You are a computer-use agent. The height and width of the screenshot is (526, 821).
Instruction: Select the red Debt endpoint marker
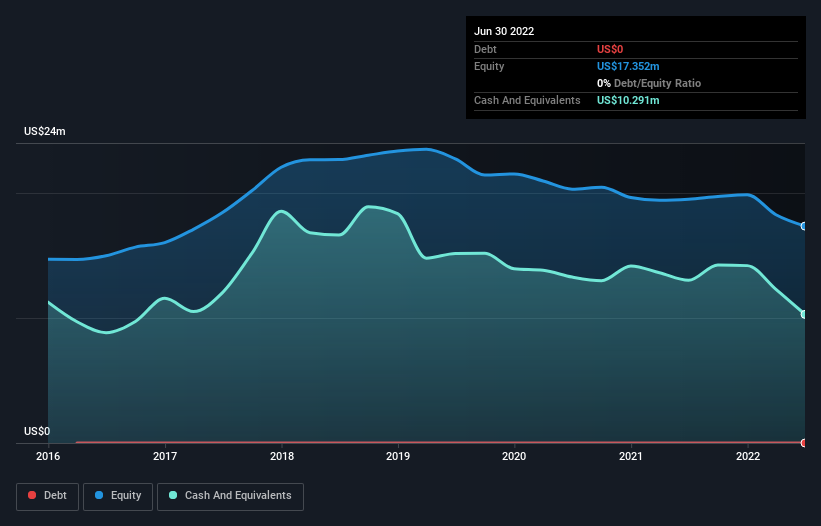804,443
